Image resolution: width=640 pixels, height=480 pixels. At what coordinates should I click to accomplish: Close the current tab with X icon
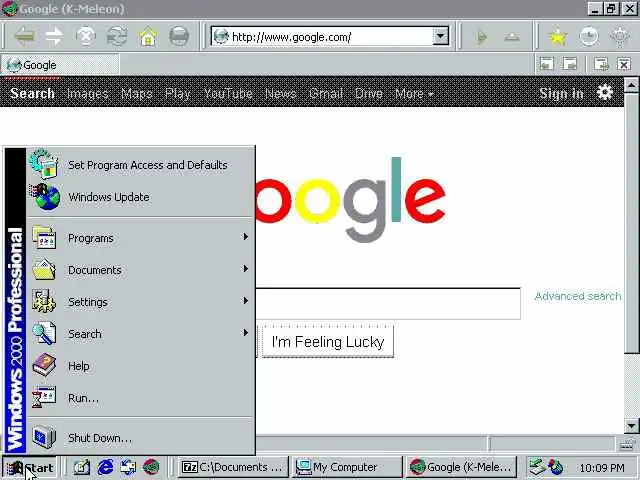[x=624, y=64]
